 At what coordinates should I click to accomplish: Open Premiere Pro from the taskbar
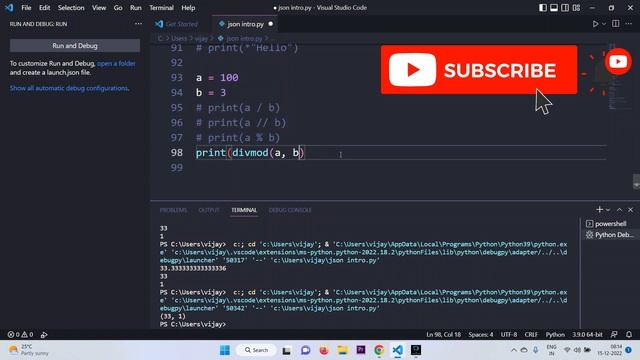(361, 350)
